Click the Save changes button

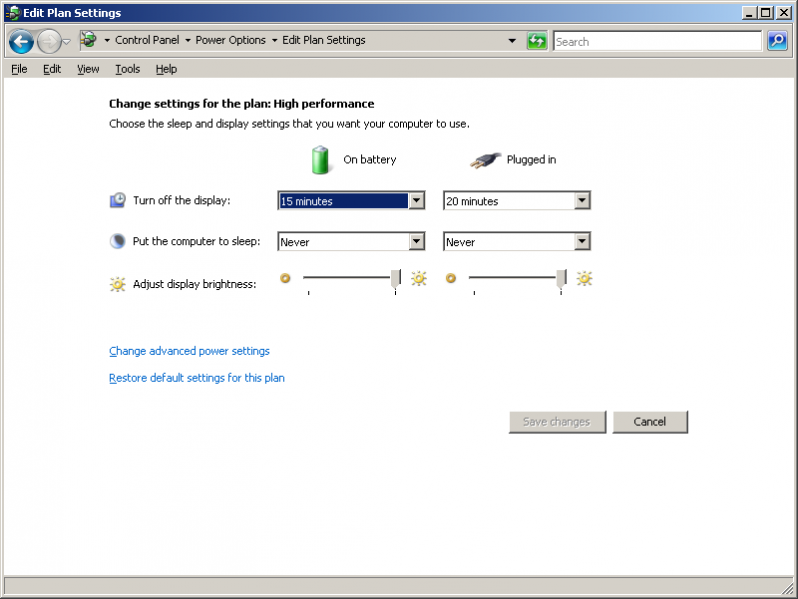tap(557, 422)
